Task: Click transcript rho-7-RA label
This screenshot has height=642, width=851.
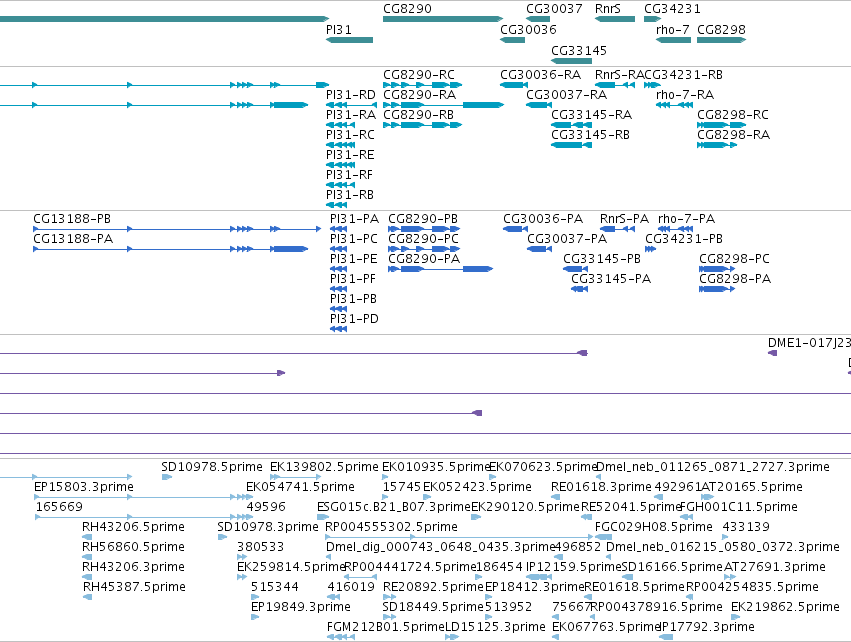Action: pos(684,95)
